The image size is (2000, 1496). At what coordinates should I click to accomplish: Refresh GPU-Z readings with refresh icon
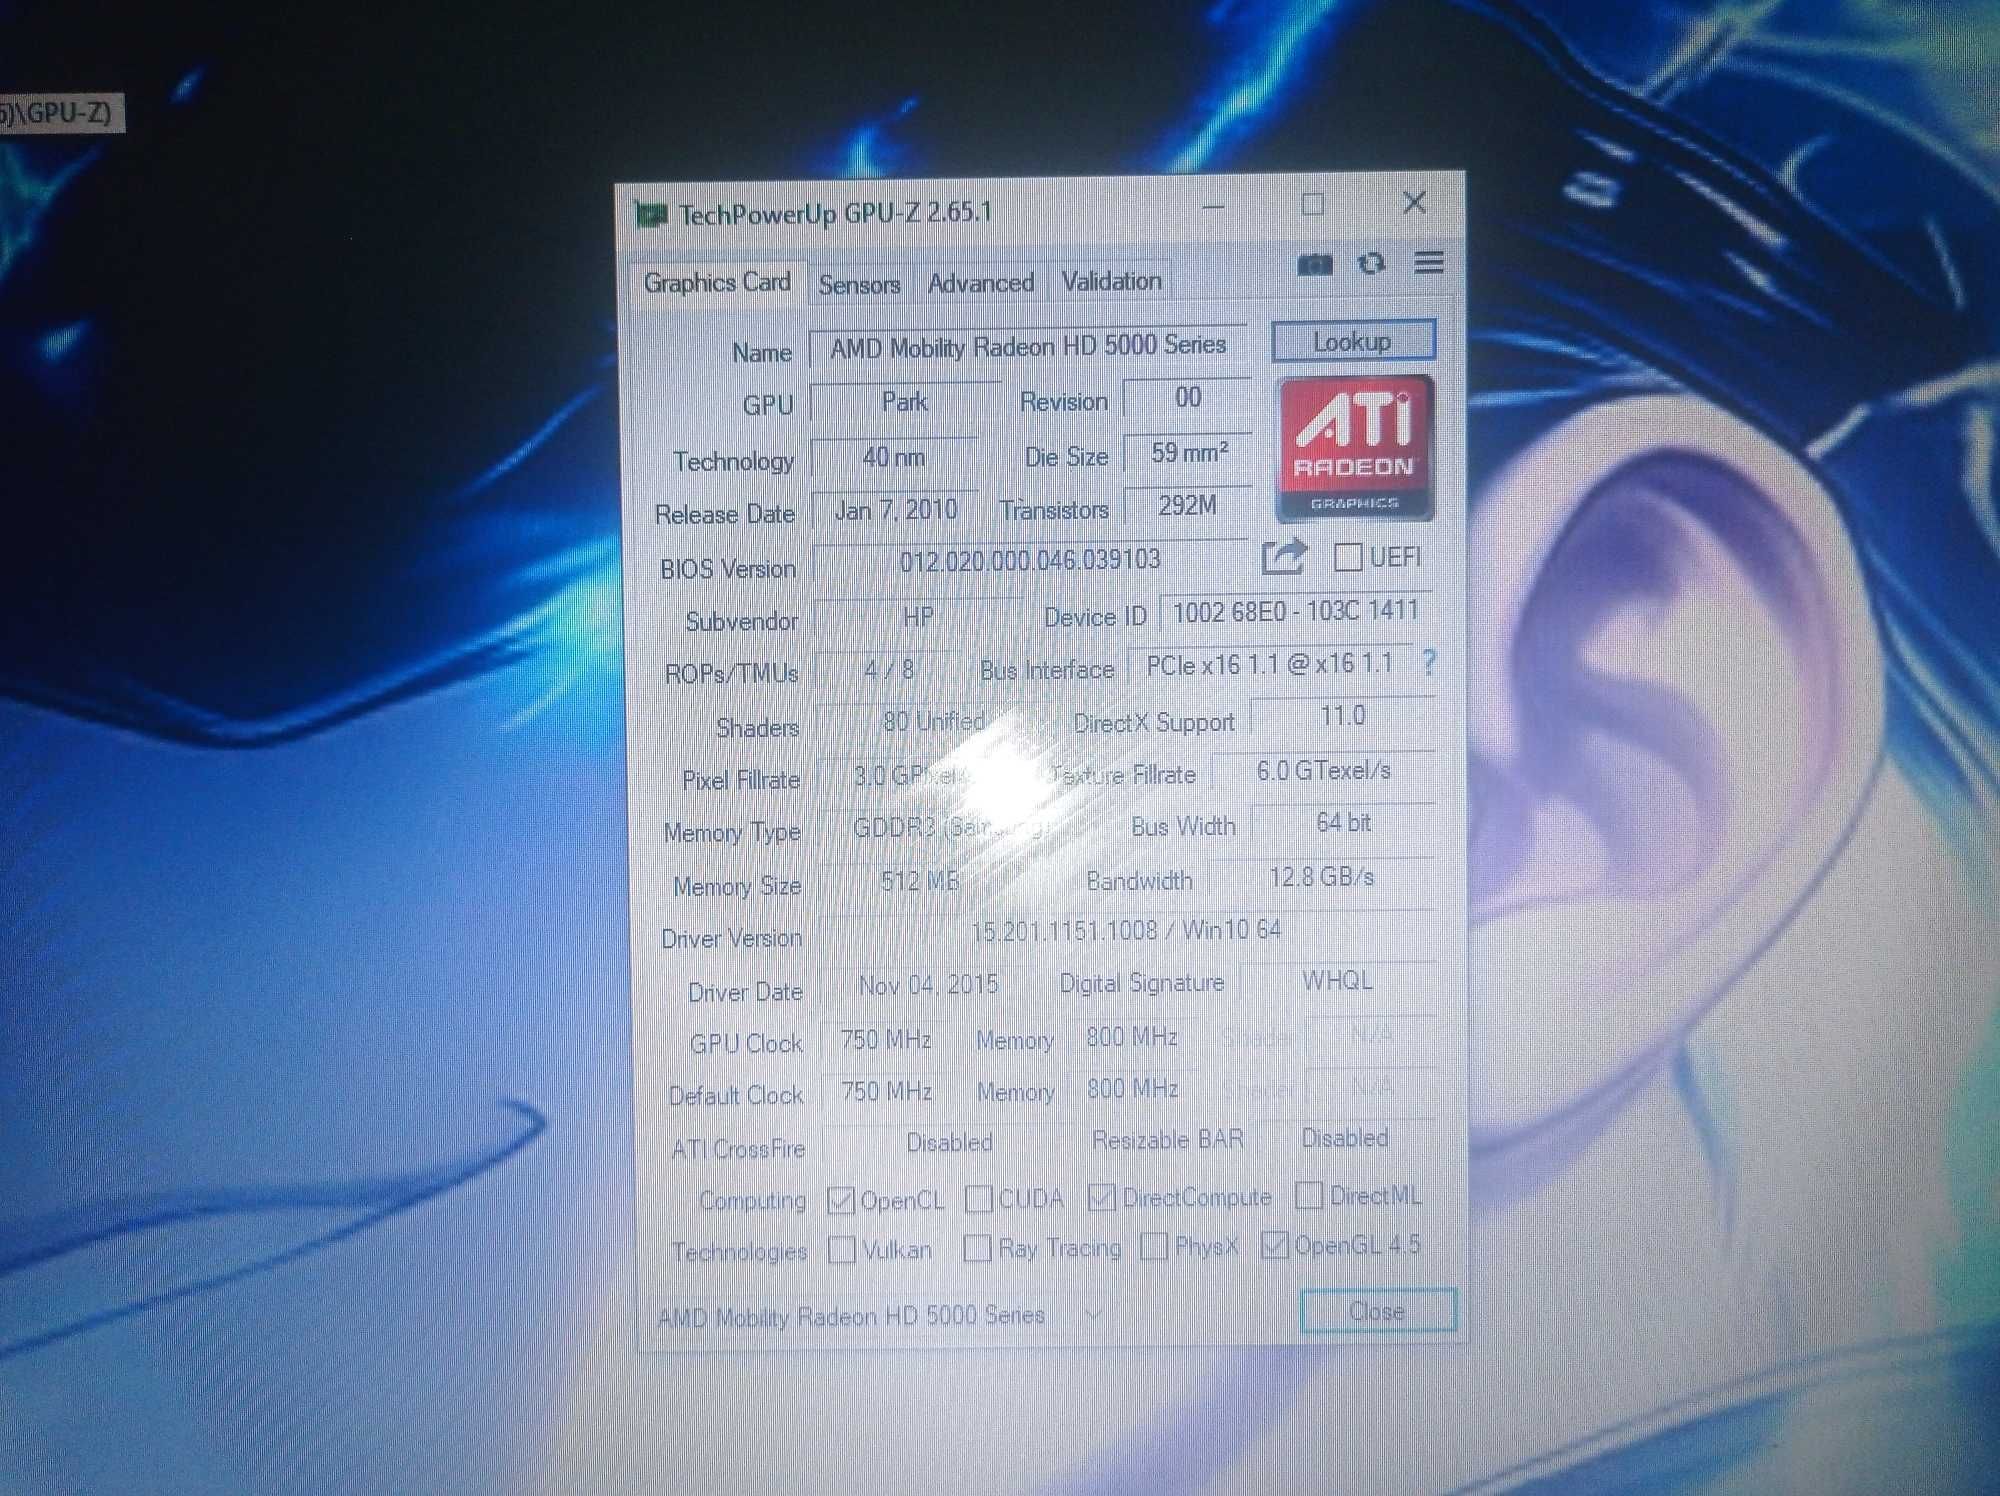pos(1372,264)
